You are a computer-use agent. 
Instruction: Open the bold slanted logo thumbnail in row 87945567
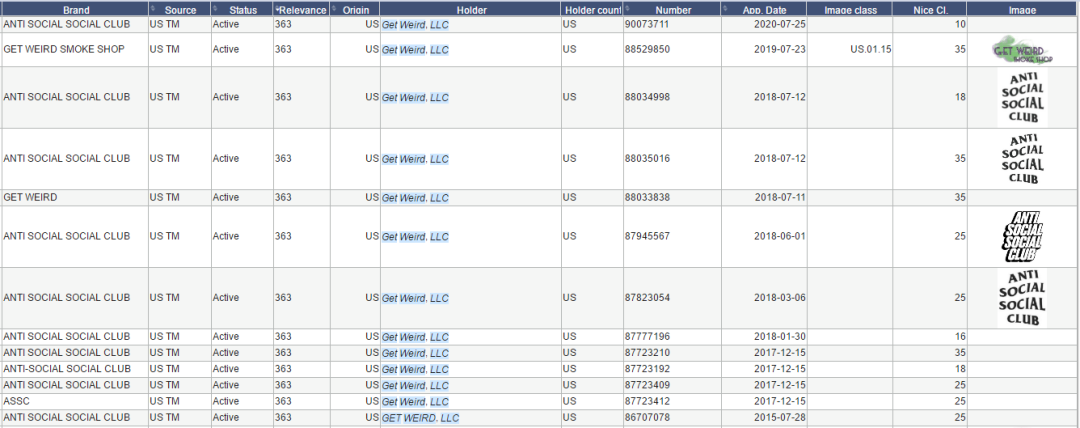pos(1023,237)
